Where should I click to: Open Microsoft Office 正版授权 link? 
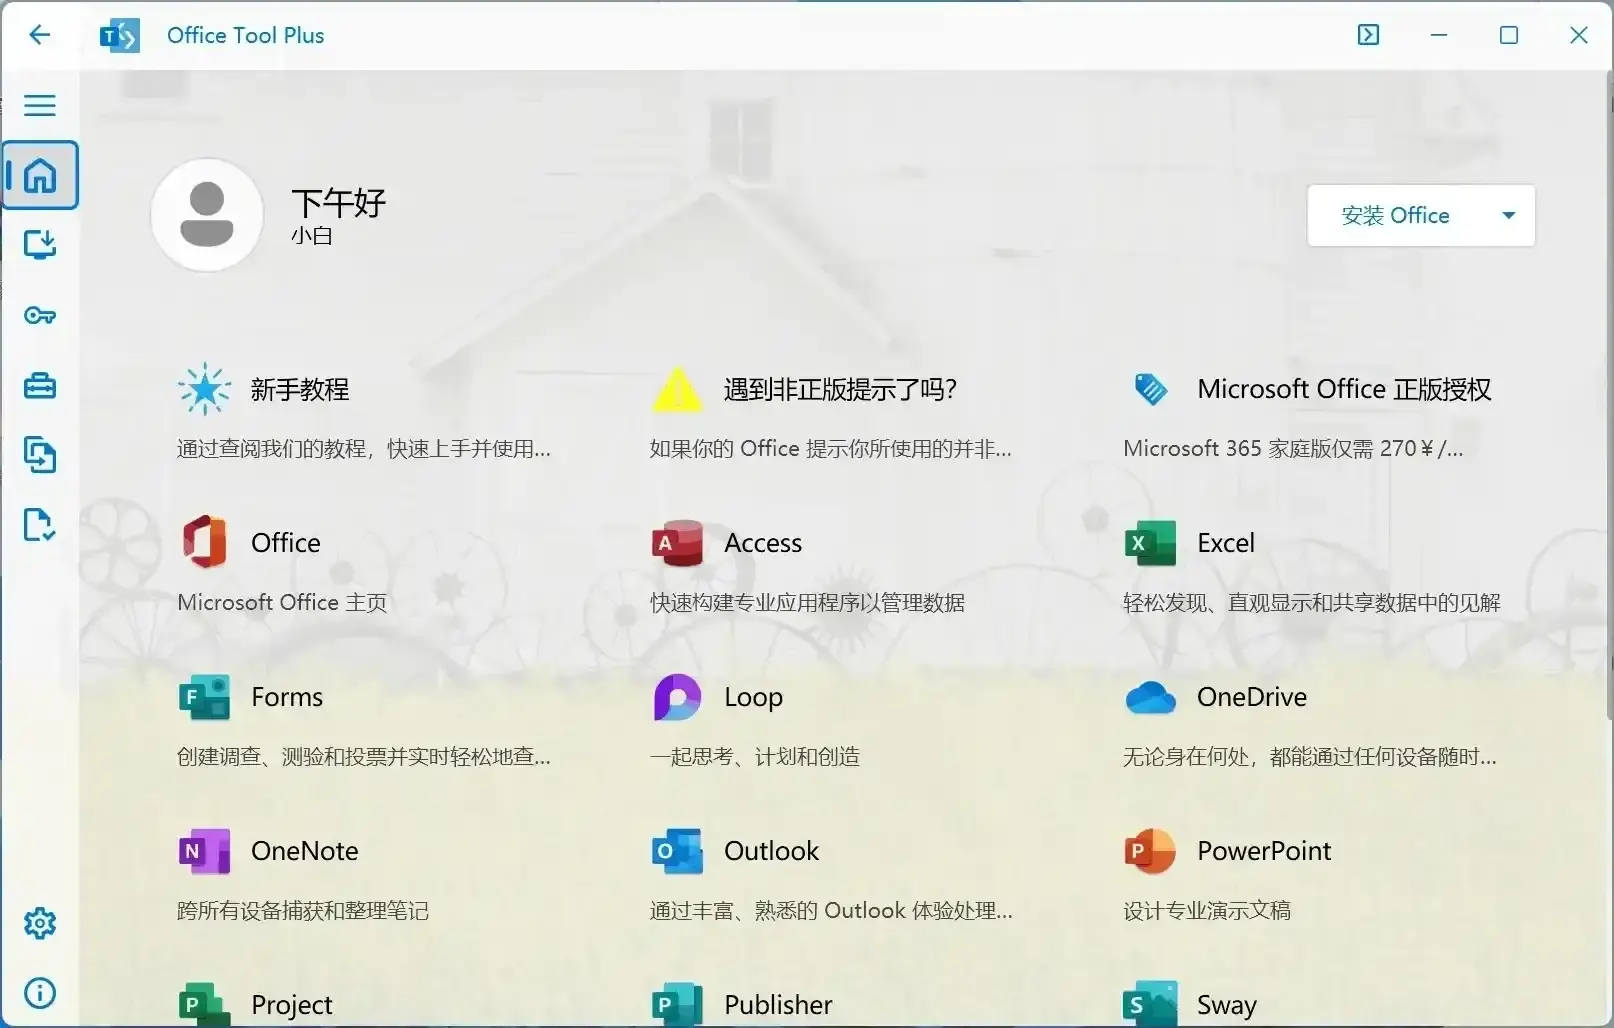coord(1344,389)
